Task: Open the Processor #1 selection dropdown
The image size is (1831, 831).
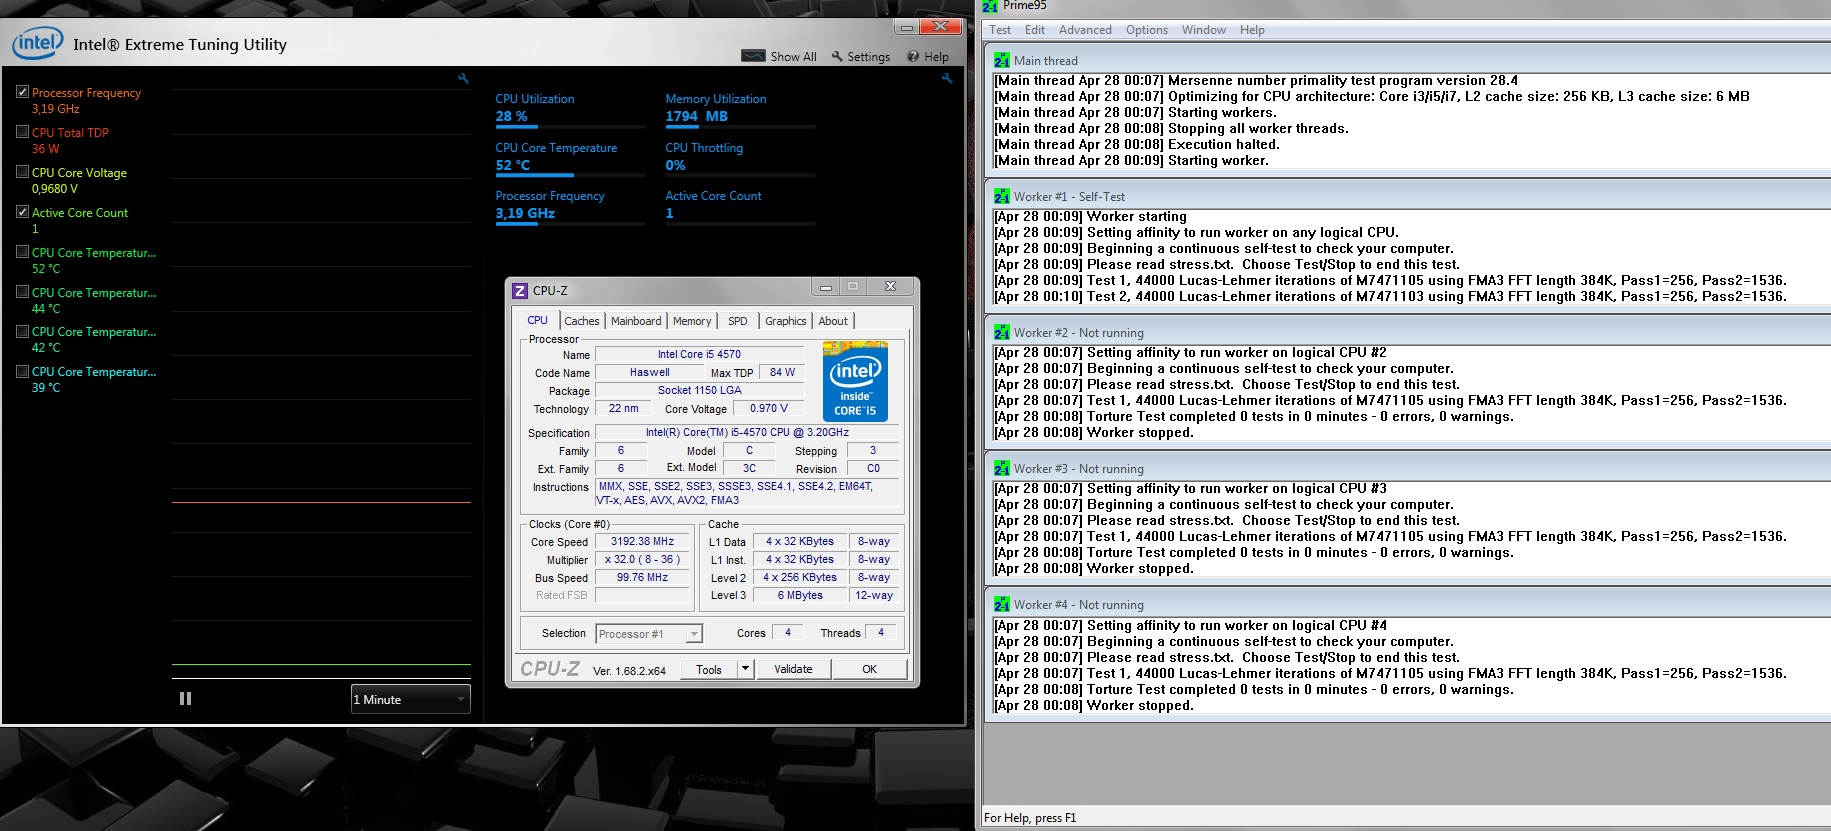Action: click(x=649, y=634)
